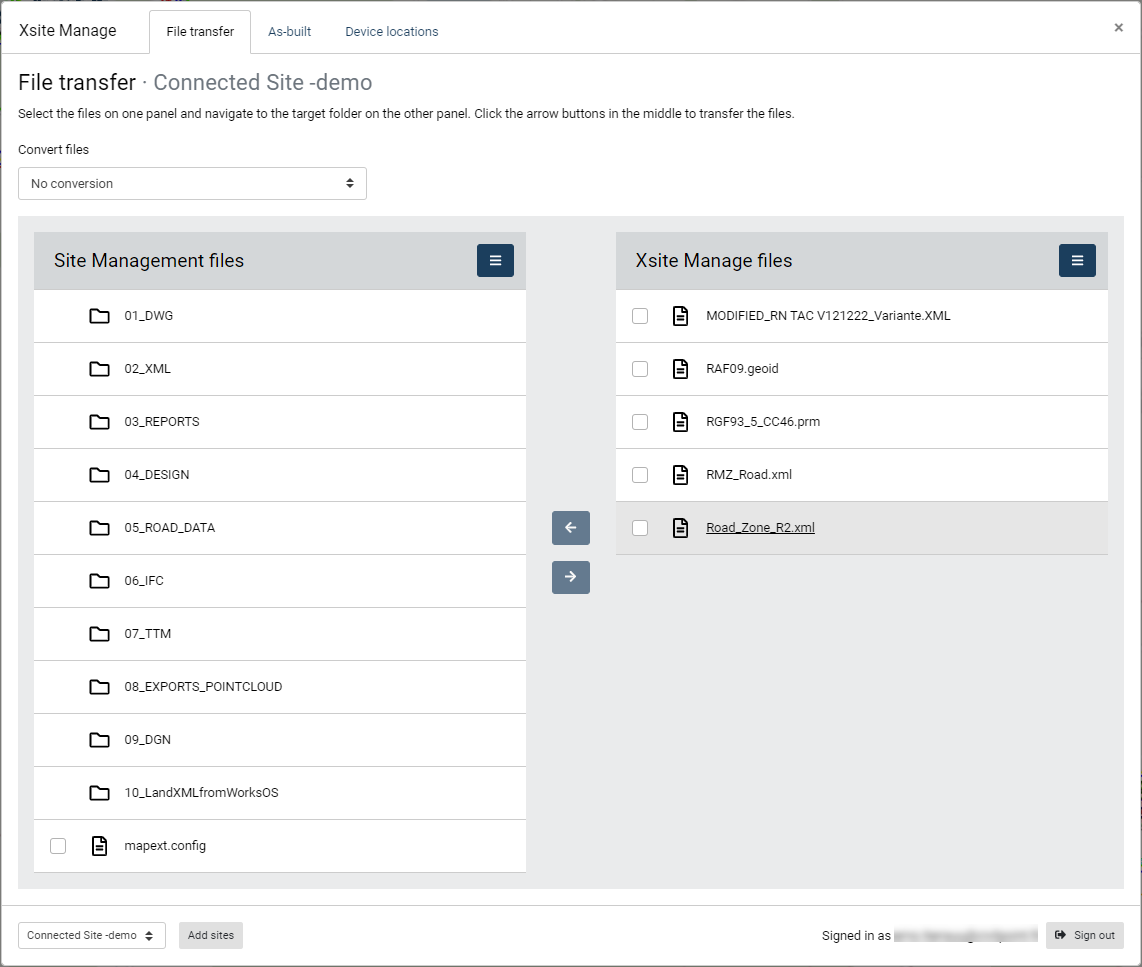Select the MODIFIED_RN TAC V121222_Variante.XML checkbox
Image resolution: width=1142 pixels, height=967 pixels.
coord(640,316)
